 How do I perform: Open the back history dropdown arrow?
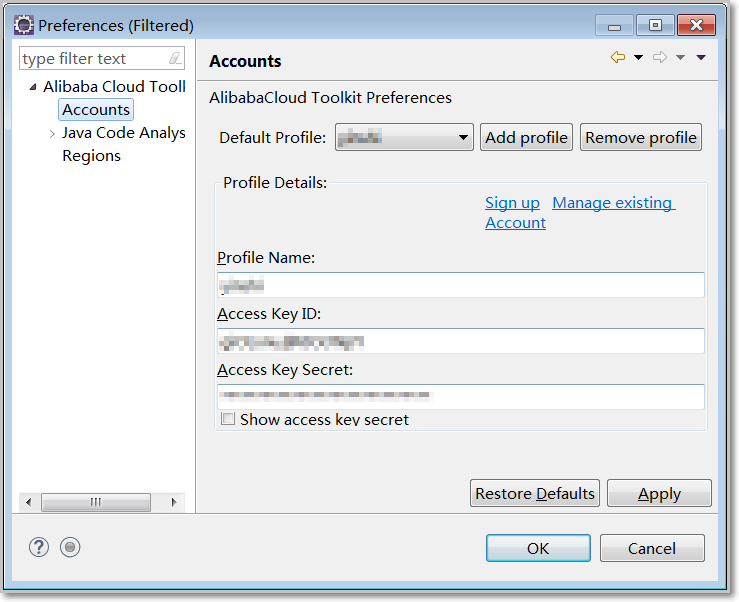tap(638, 58)
